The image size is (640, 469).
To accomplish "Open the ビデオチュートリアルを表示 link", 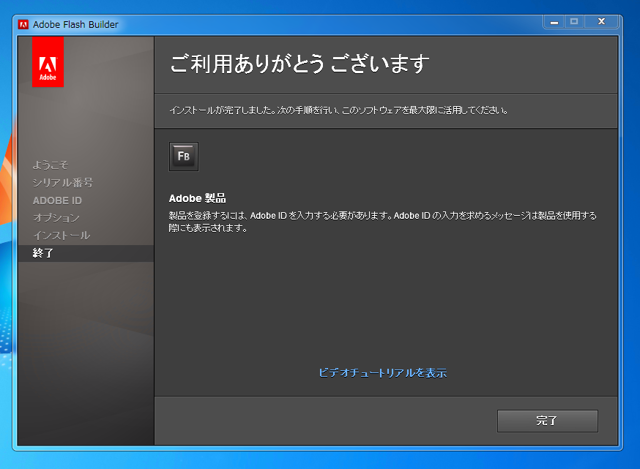I will (x=382, y=373).
